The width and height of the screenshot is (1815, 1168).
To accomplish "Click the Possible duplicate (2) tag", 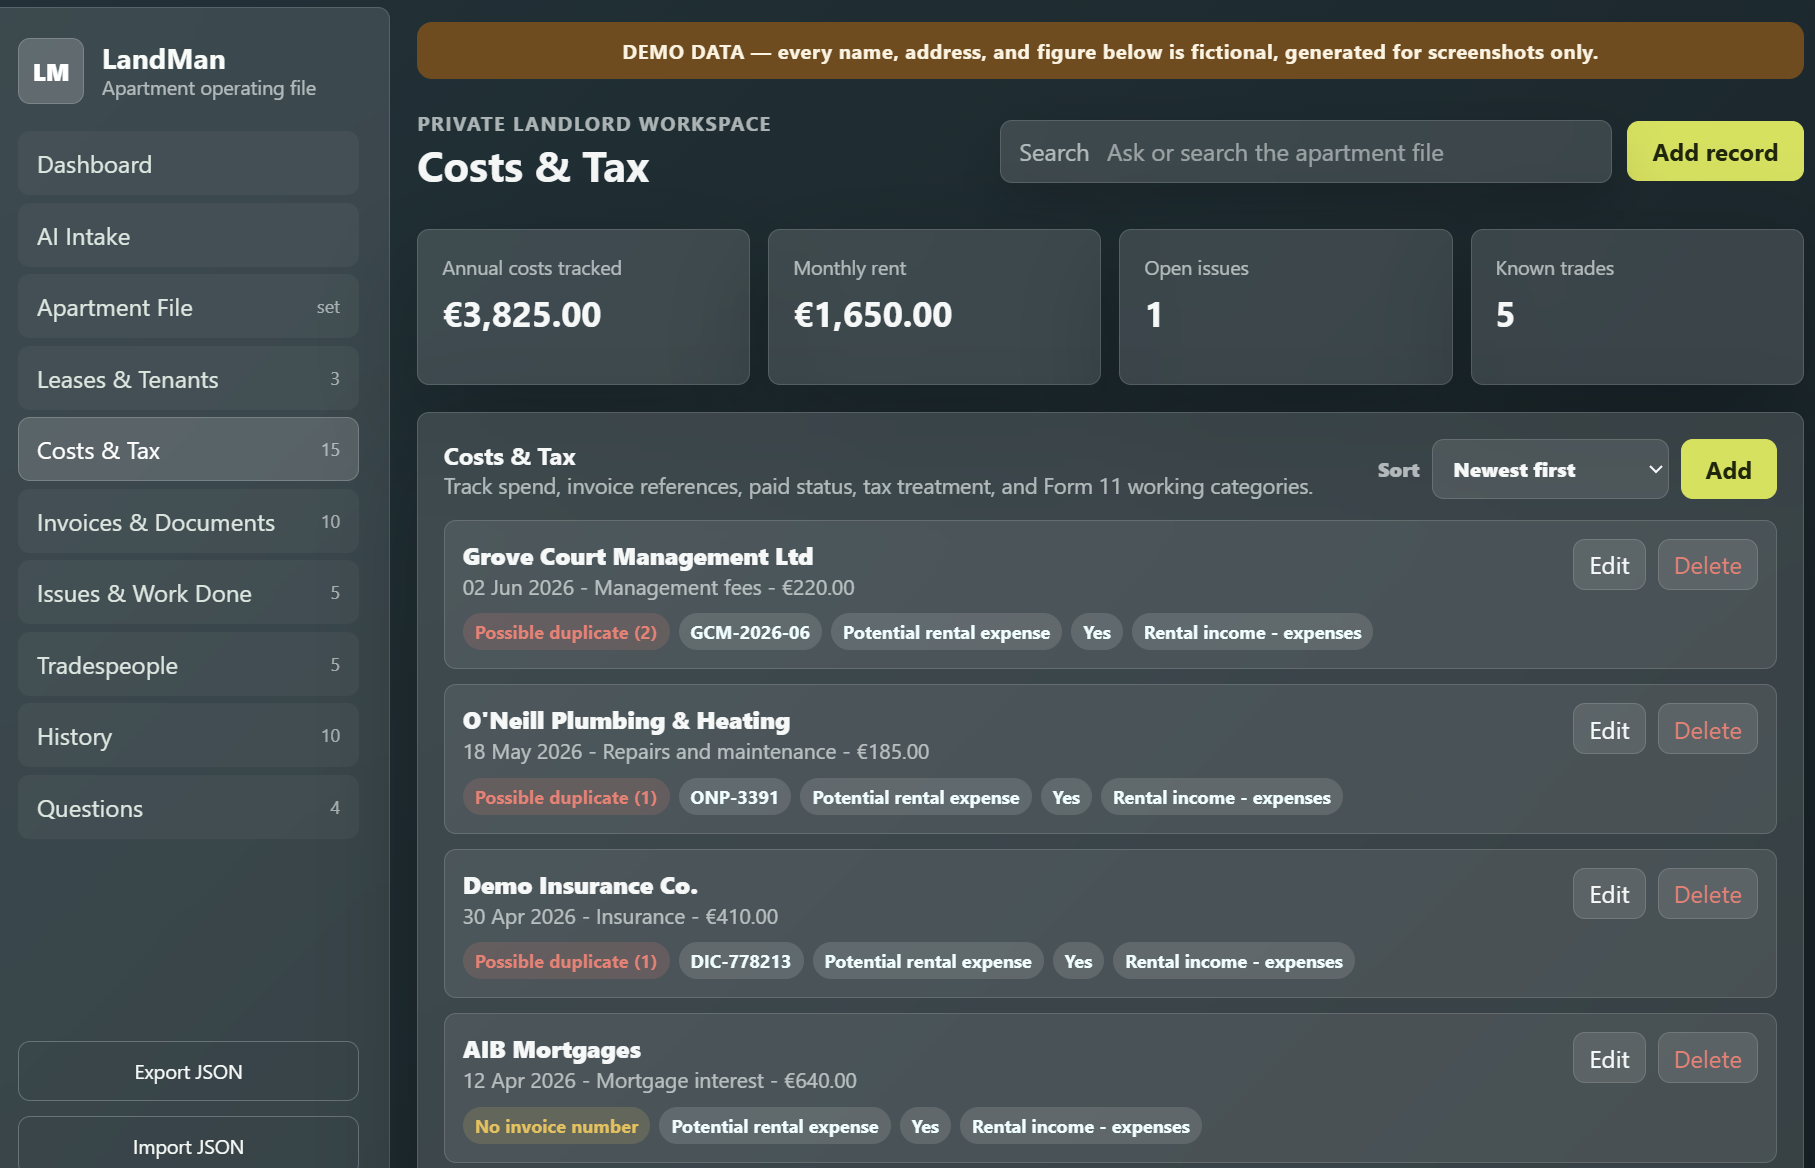I will 566,632.
